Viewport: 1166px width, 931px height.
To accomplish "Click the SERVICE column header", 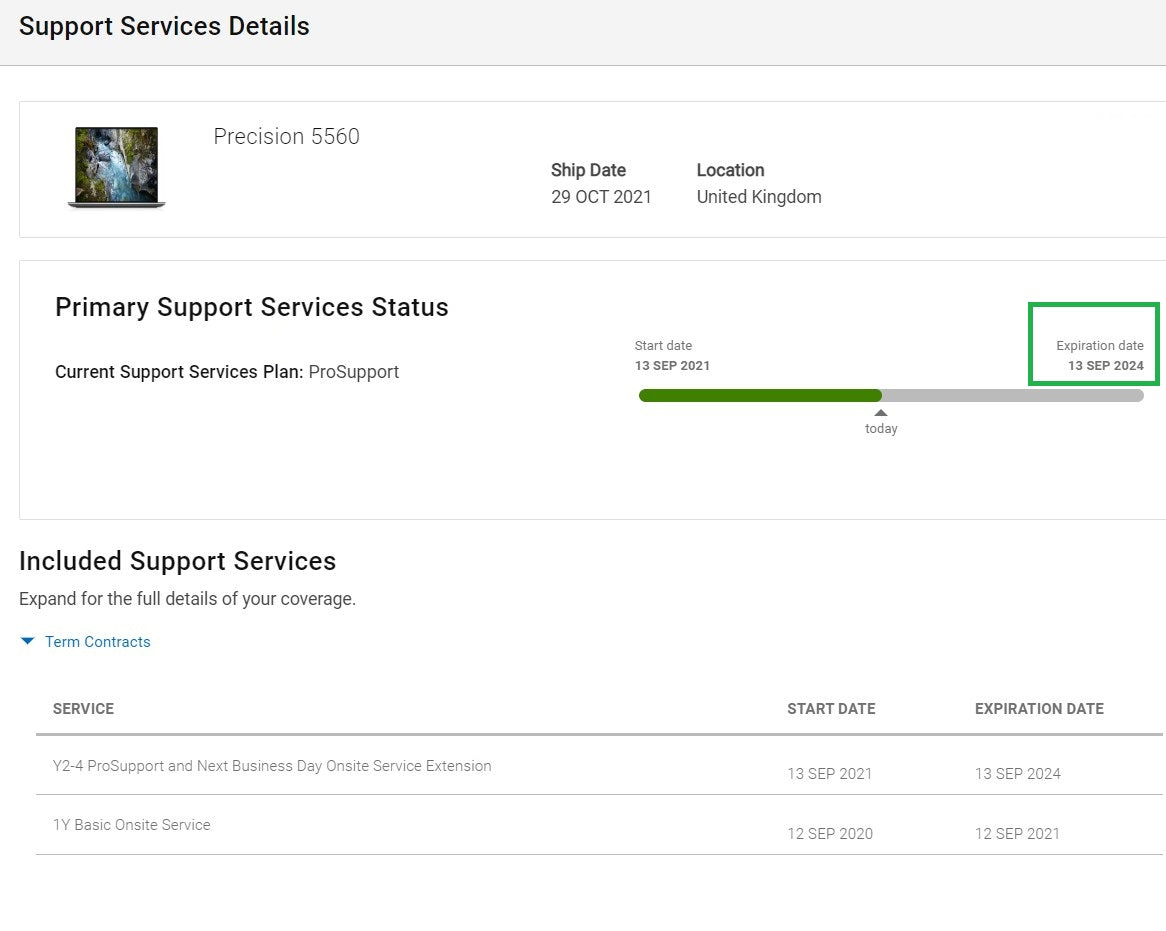I will point(83,709).
